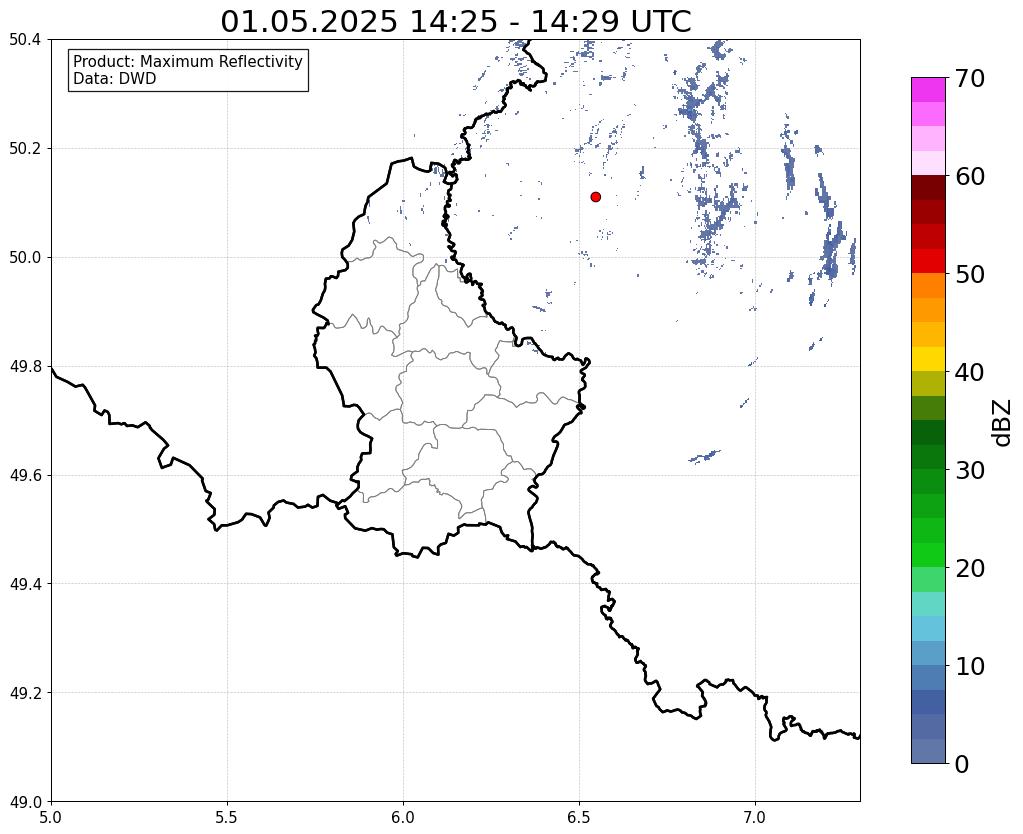Click the blue colorbar segment near 10
This screenshot has width=1023, height=834.
(928, 677)
